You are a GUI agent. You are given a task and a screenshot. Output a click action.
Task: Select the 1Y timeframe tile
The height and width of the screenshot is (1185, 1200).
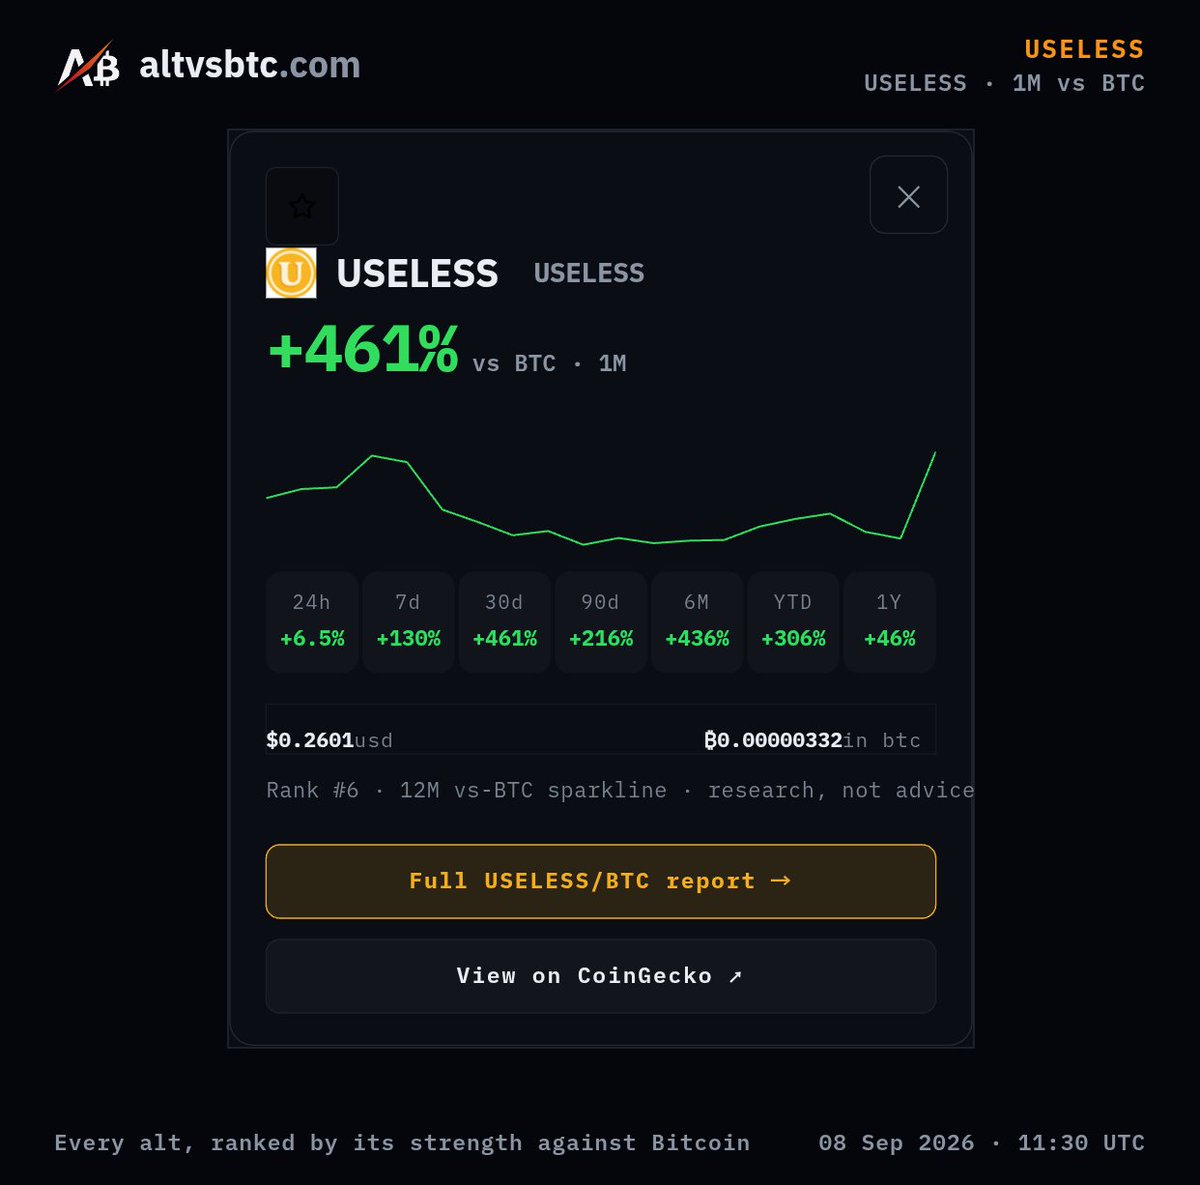point(890,621)
